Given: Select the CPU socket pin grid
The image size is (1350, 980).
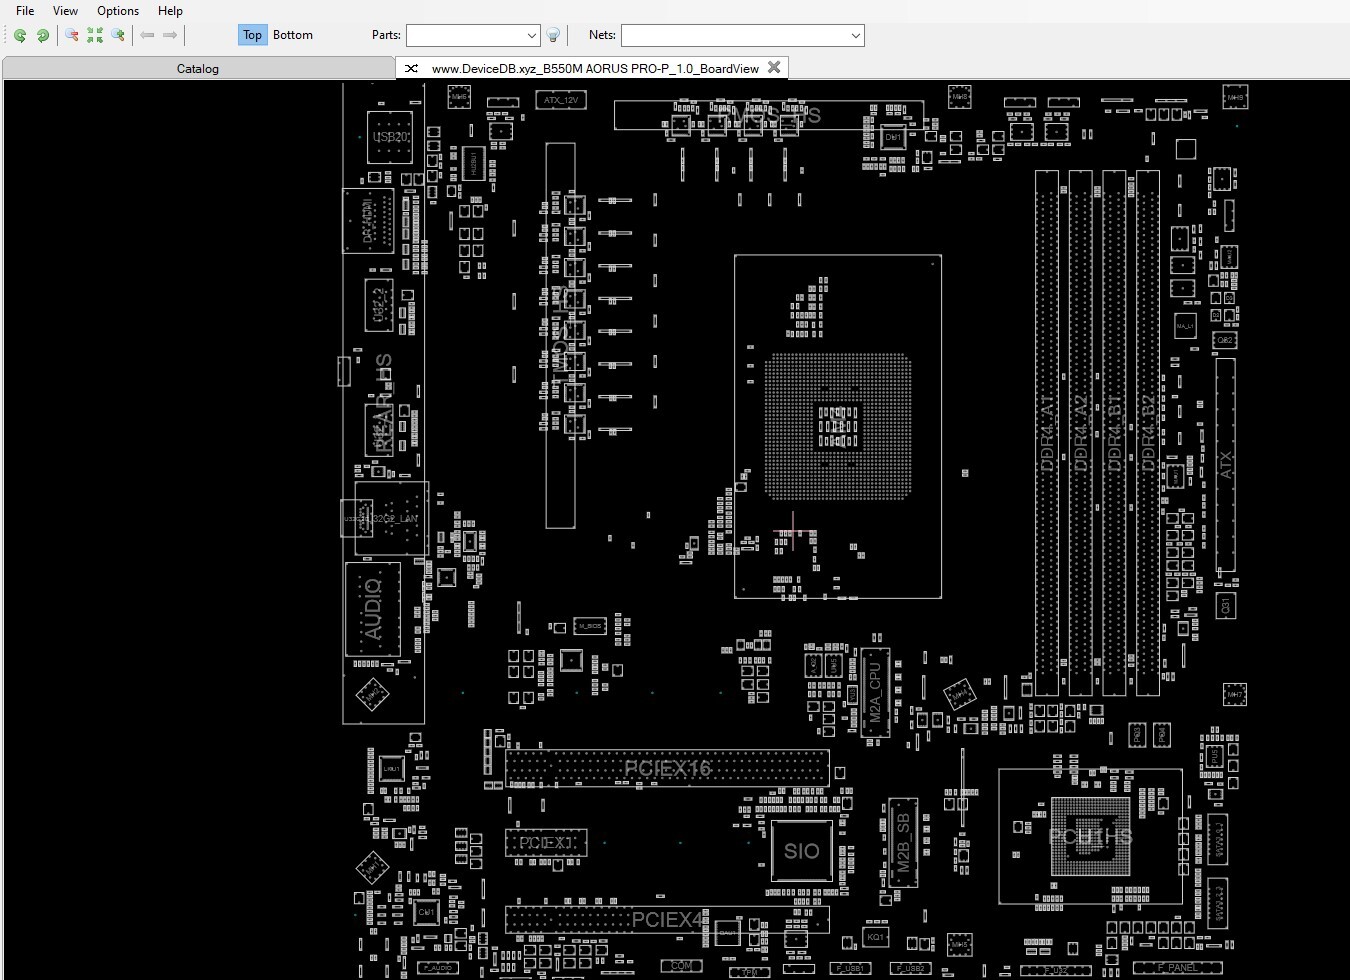Looking at the screenshot, I should pos(838,426).
